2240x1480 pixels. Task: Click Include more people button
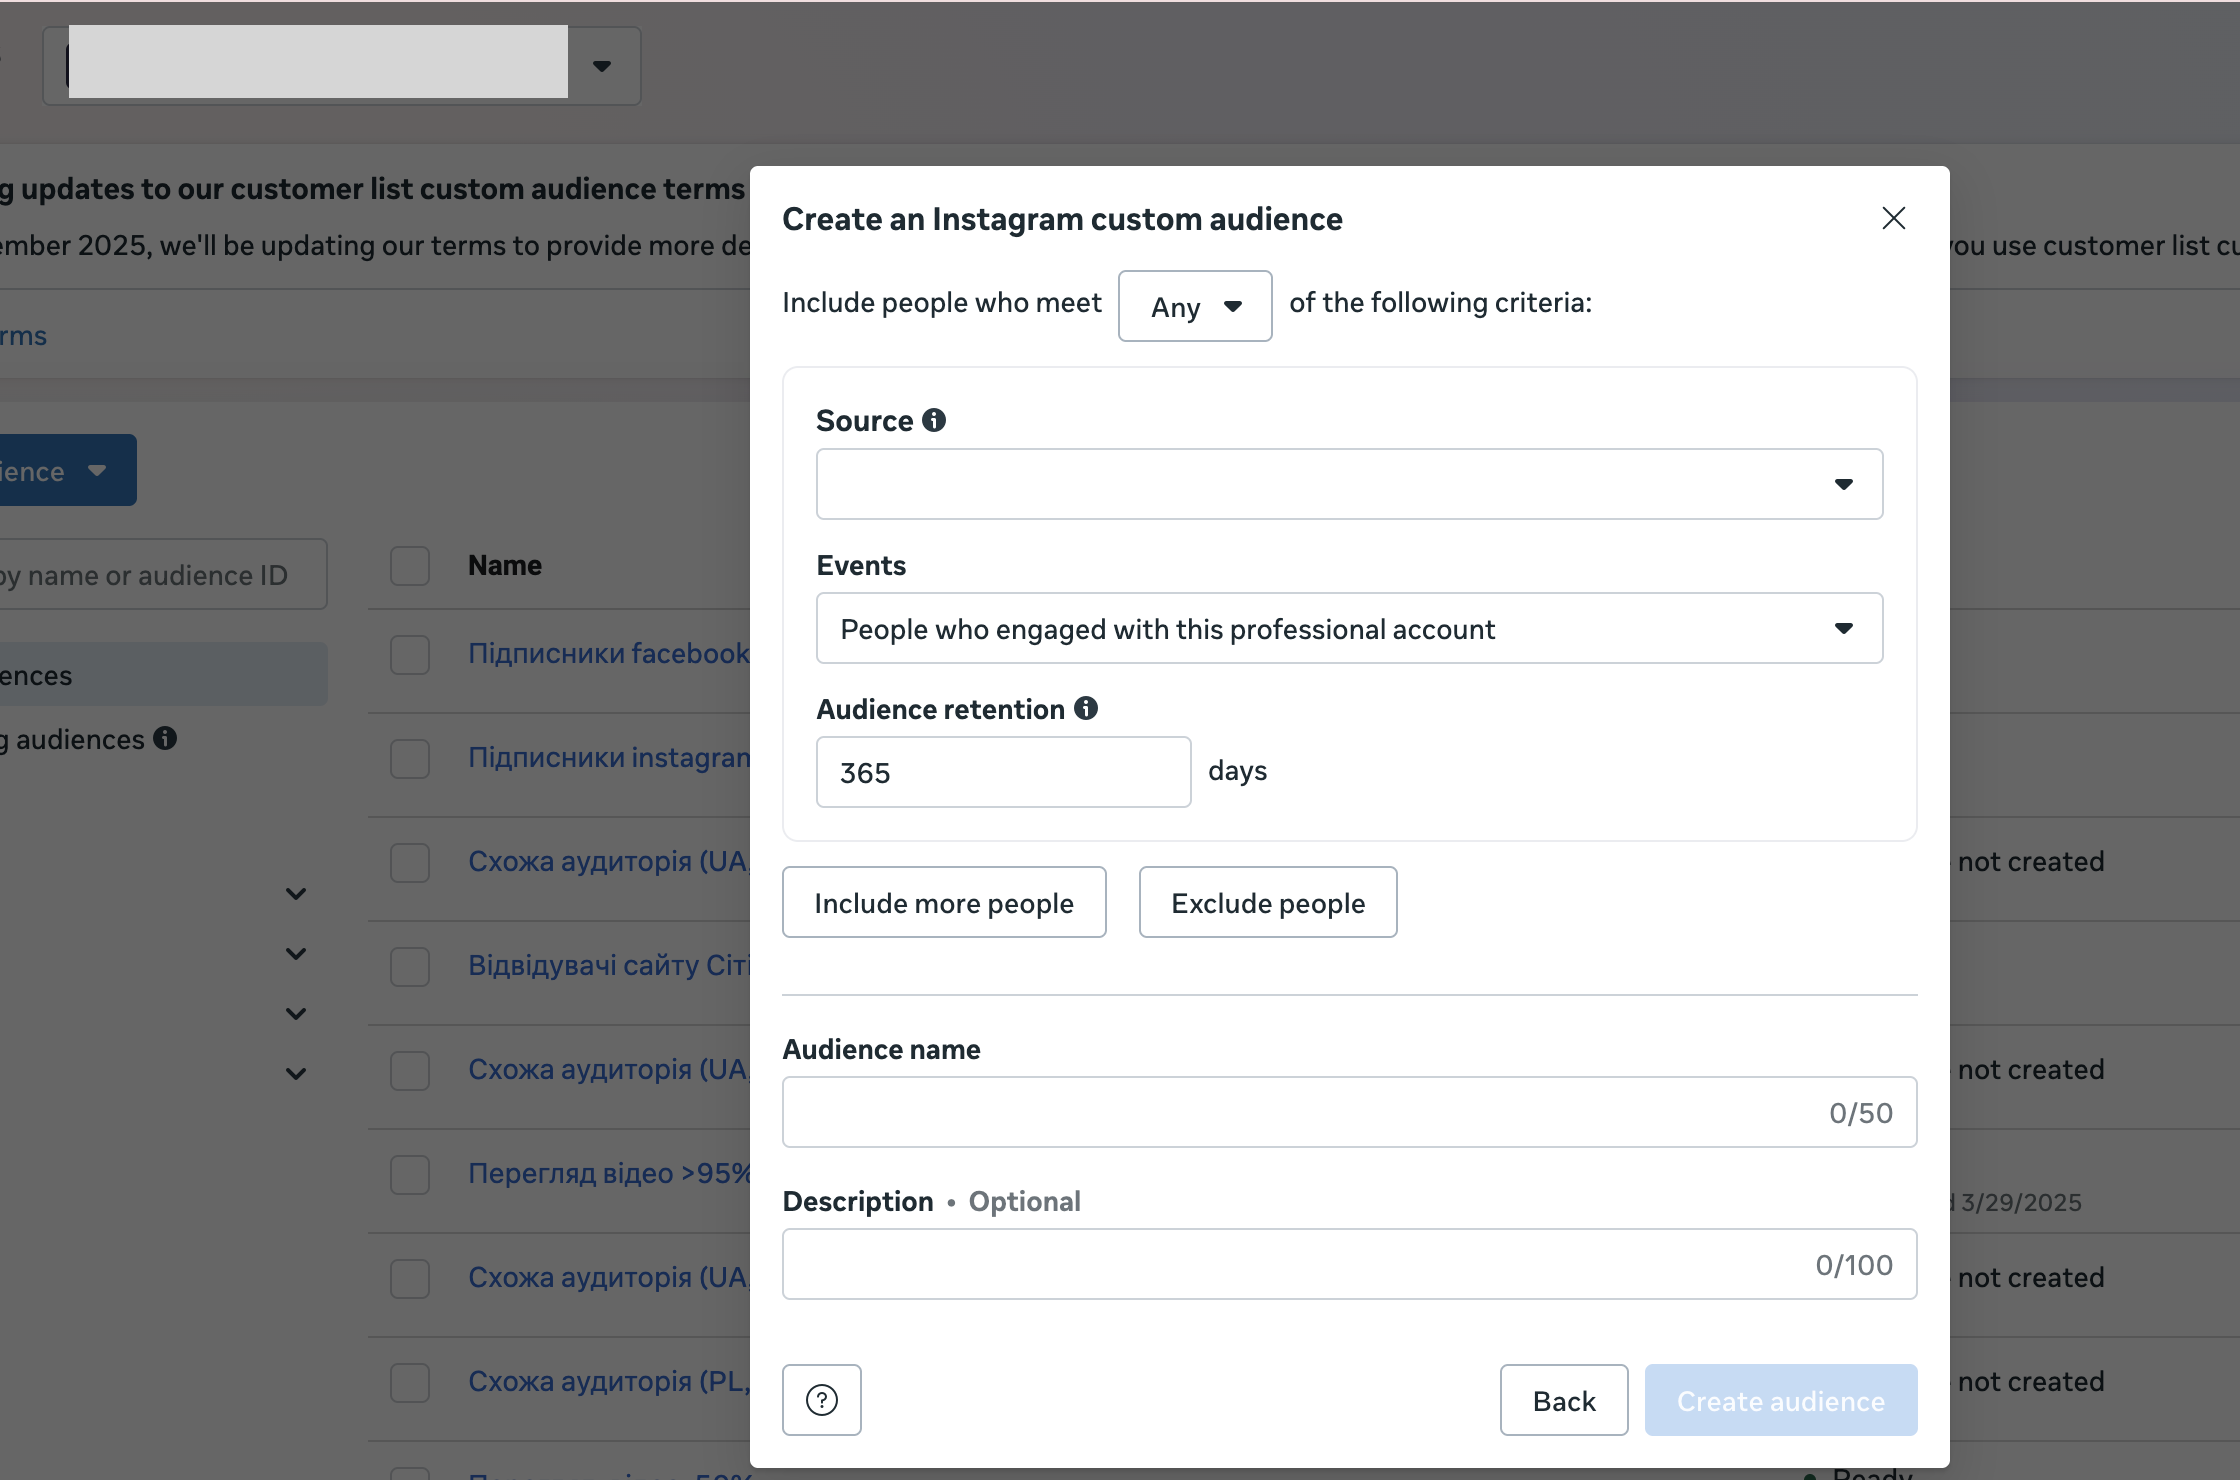[x=943, y=902]
